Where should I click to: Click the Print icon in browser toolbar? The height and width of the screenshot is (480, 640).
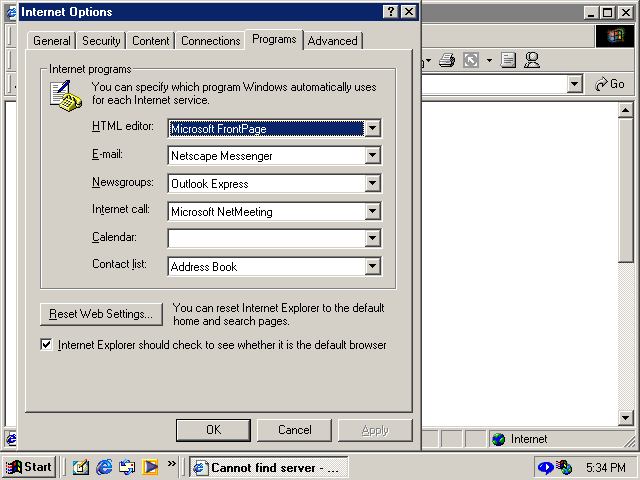click(447, 60)
